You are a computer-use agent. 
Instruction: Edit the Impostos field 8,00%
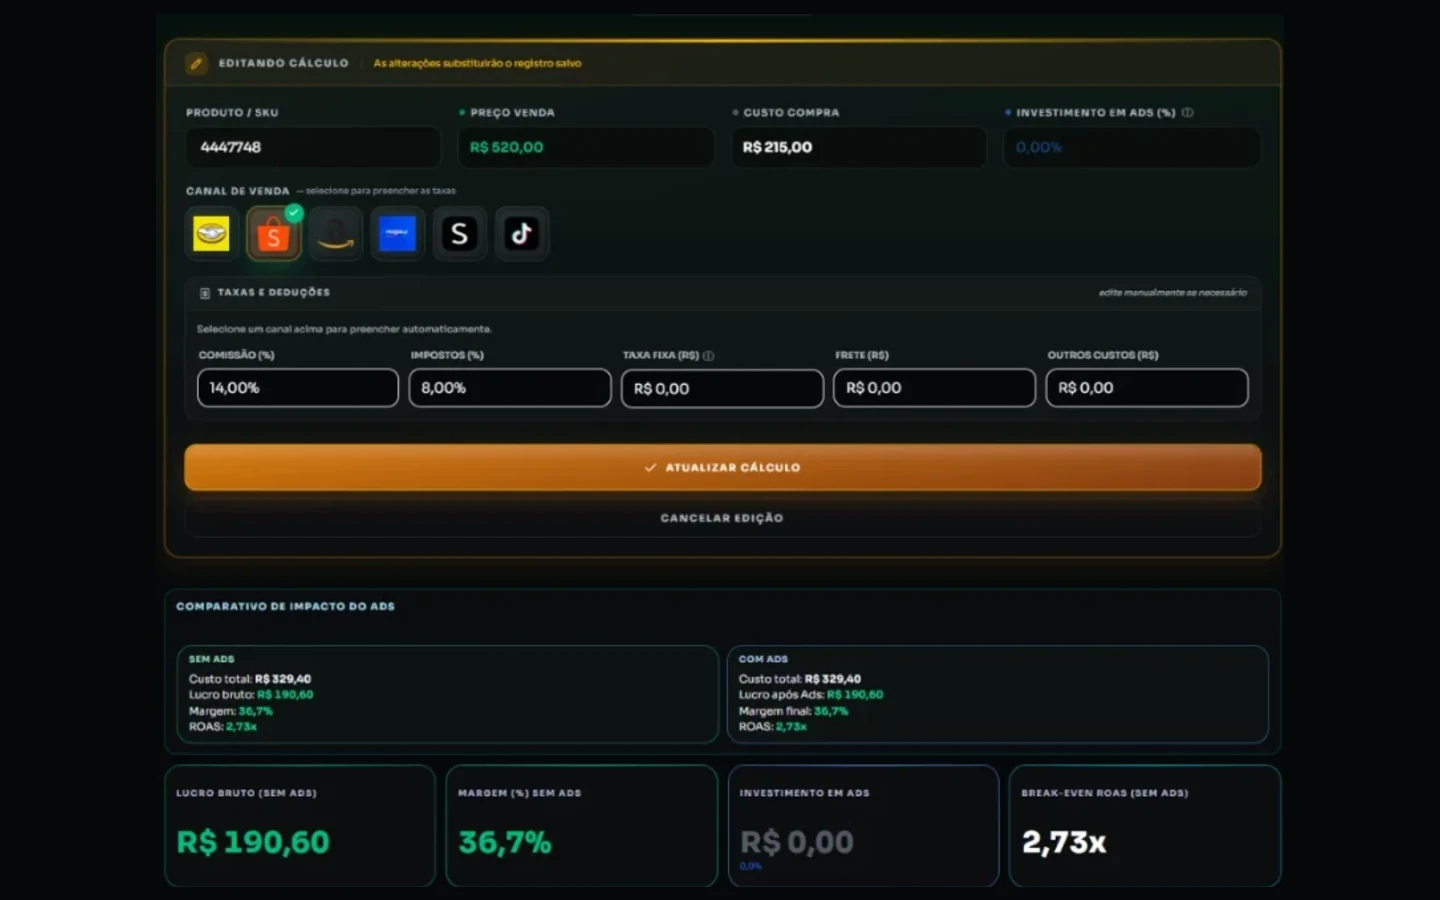click(510, 388)
